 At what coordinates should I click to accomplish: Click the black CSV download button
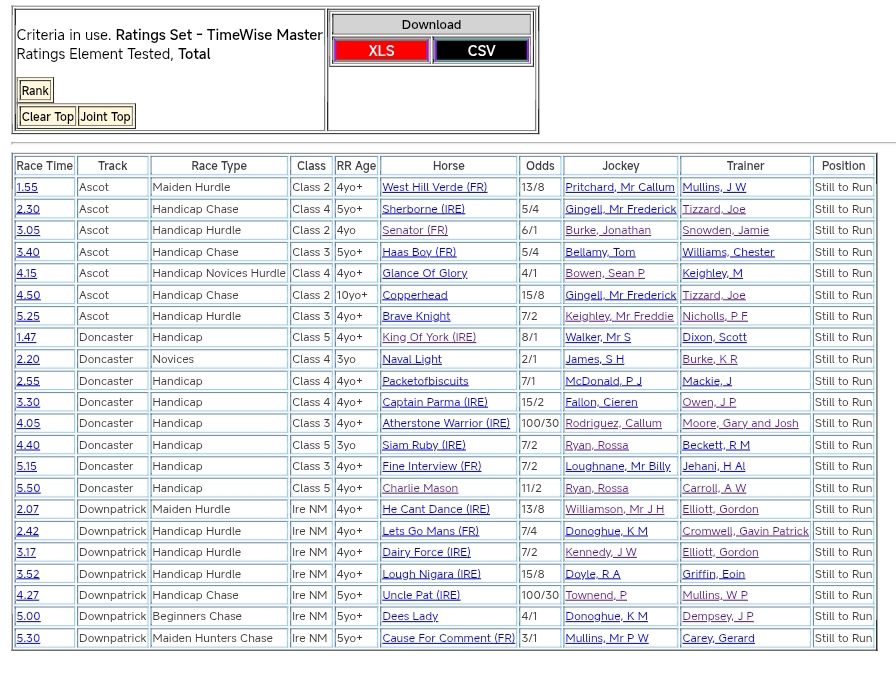pos(481,51)
